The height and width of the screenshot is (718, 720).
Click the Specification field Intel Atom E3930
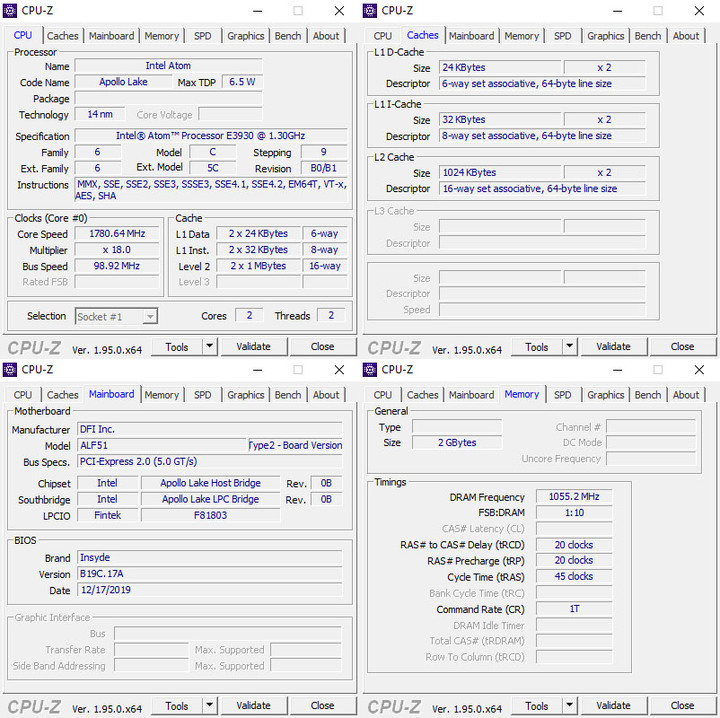211,136
